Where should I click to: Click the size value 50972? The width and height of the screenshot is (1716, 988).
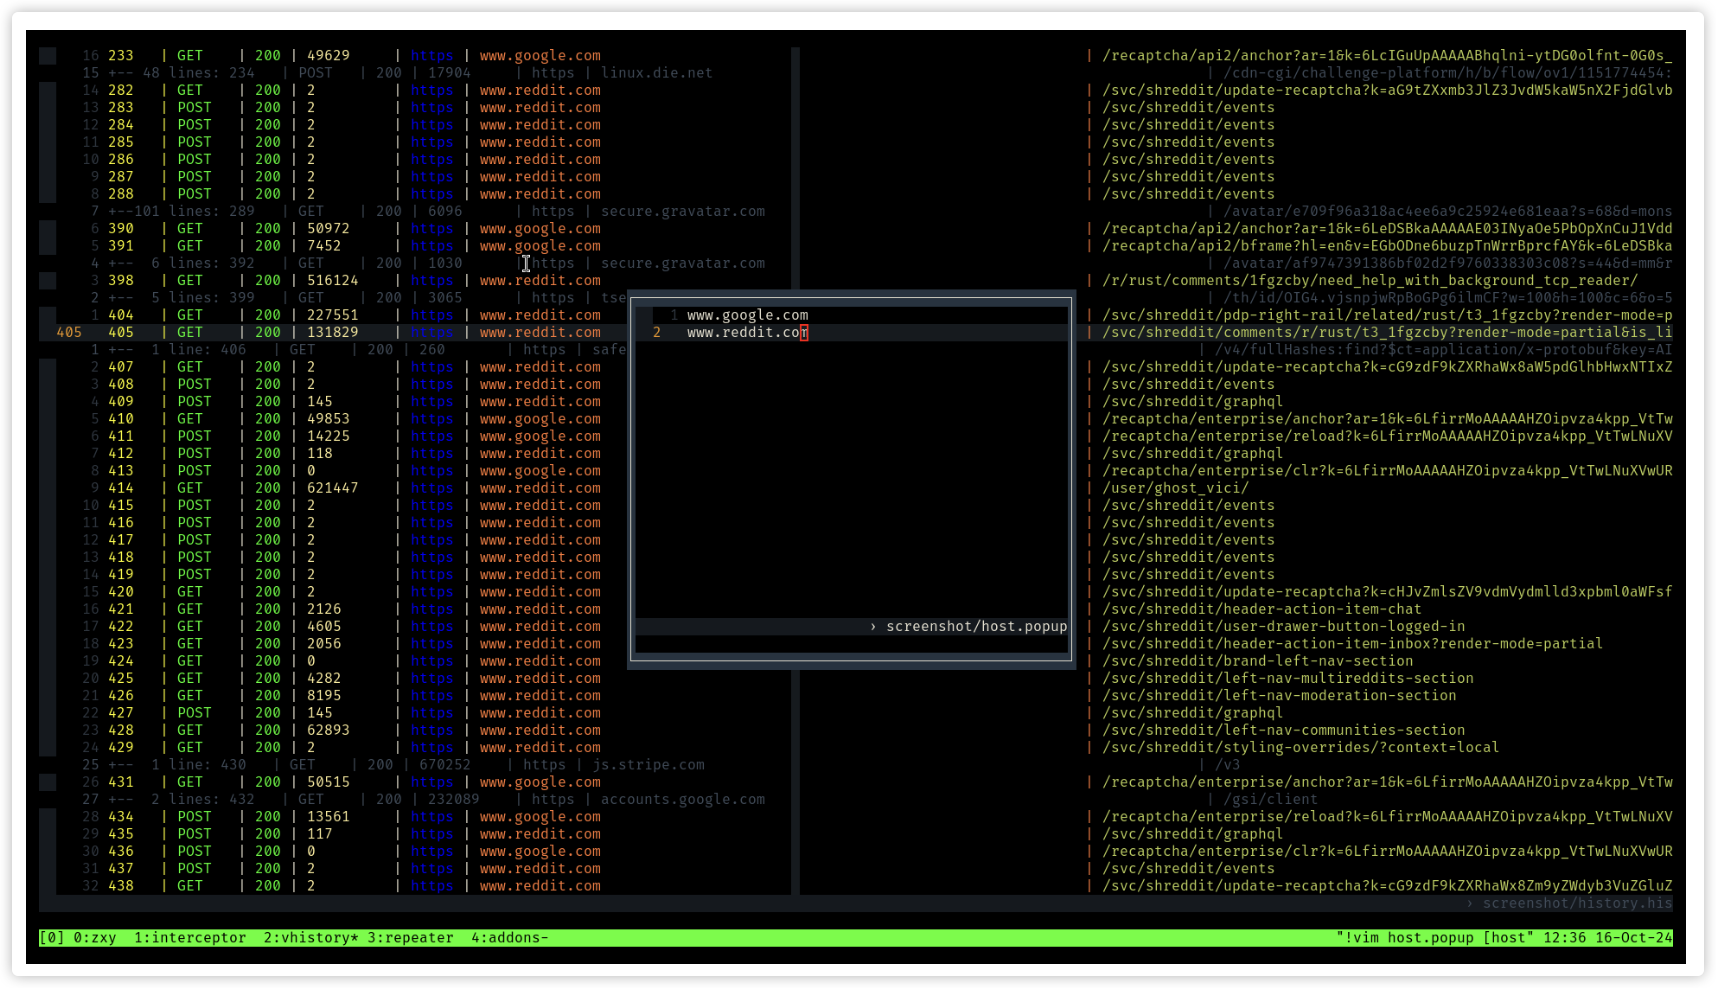tap(328, 229)
